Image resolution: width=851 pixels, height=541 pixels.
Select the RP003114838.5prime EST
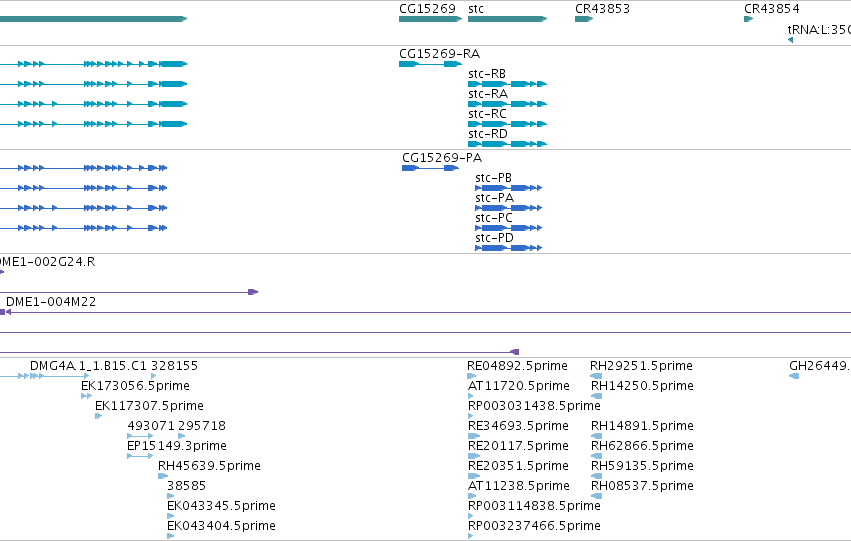(470, 516)
